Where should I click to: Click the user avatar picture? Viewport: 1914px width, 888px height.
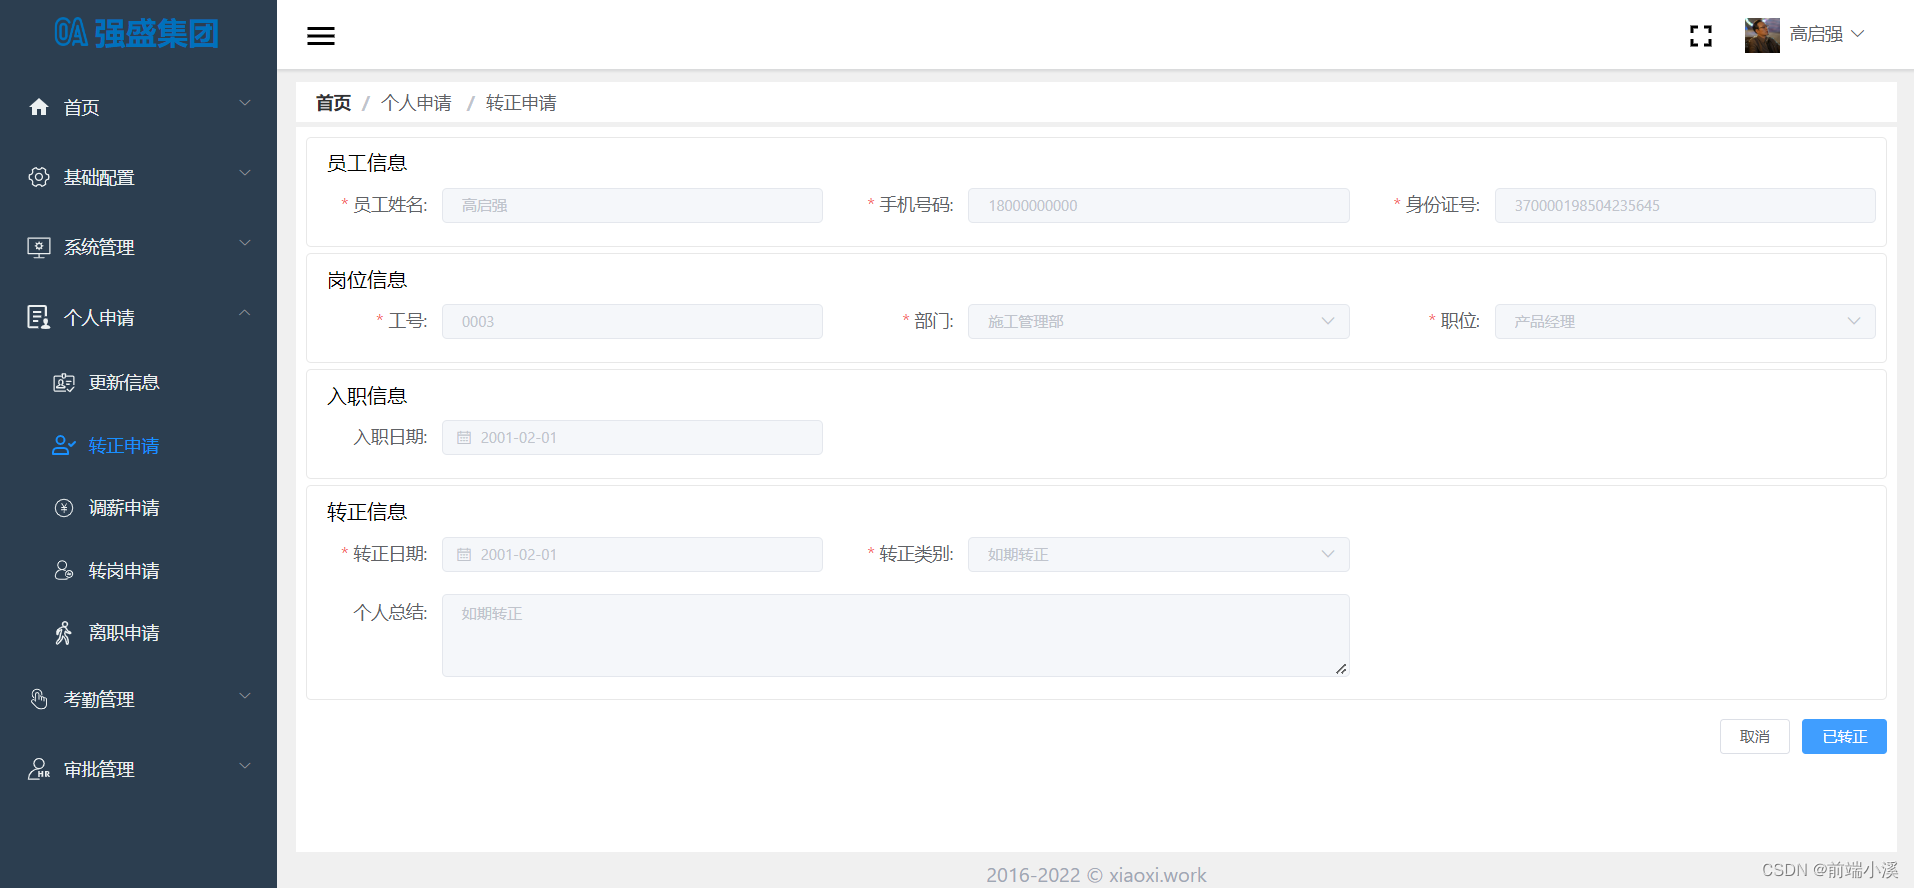1762,35
